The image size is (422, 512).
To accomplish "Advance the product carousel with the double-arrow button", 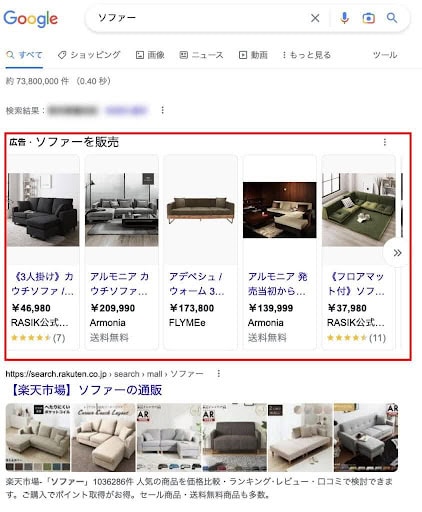I will coord(397,253).
